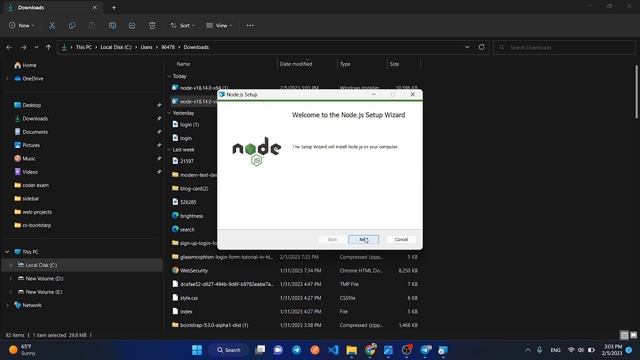Select the file 21597
The height and width of the screenshot is (360, 640).
[183, 161]
